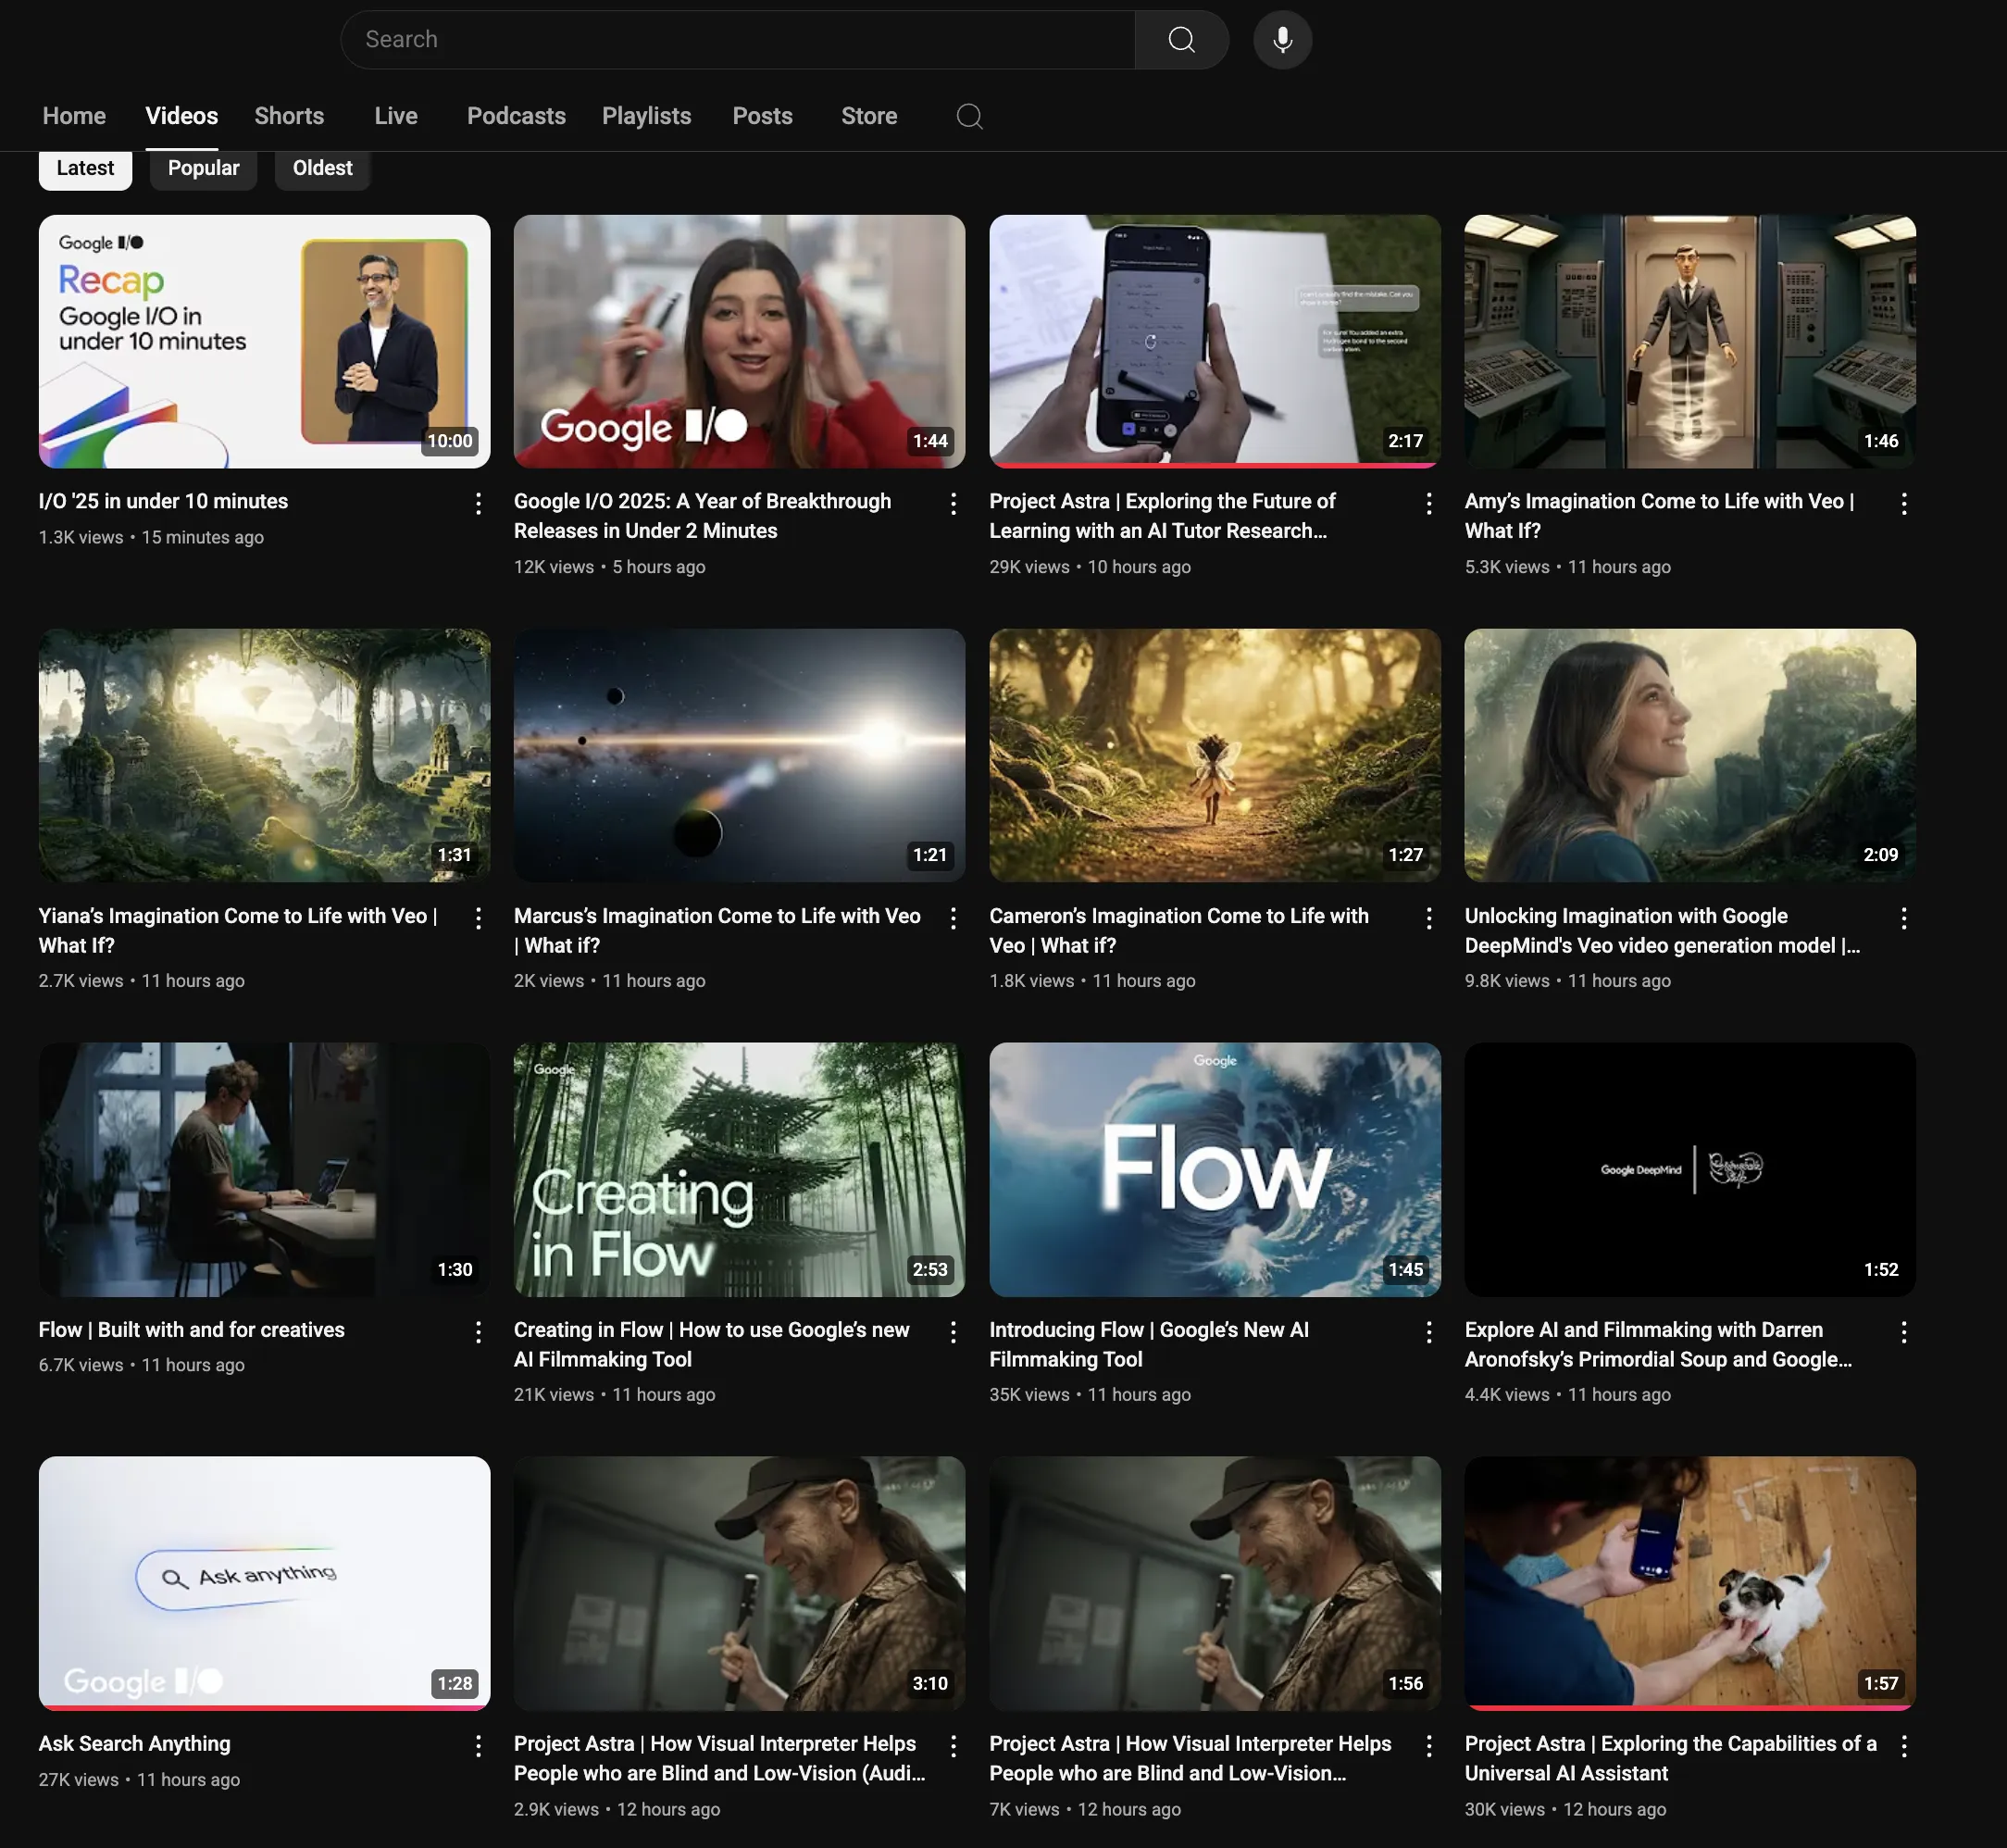Play the Google I/O woman in red thumbnail
The width and height of the screenshot is (2007, 1848).
point(739,341)
